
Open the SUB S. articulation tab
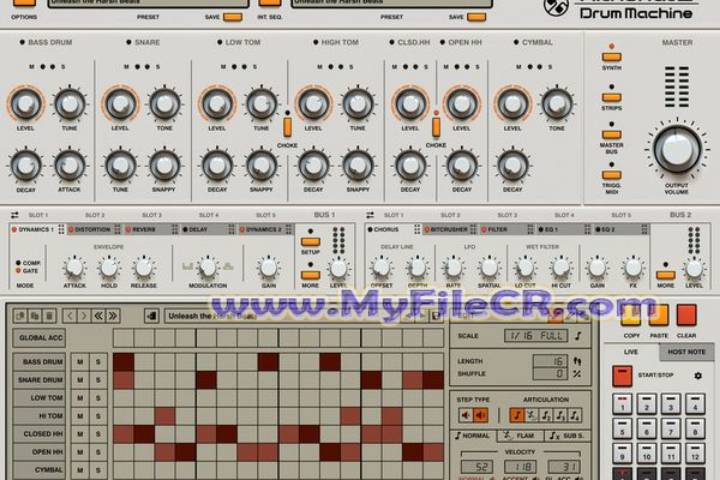[x=568, y=435]
